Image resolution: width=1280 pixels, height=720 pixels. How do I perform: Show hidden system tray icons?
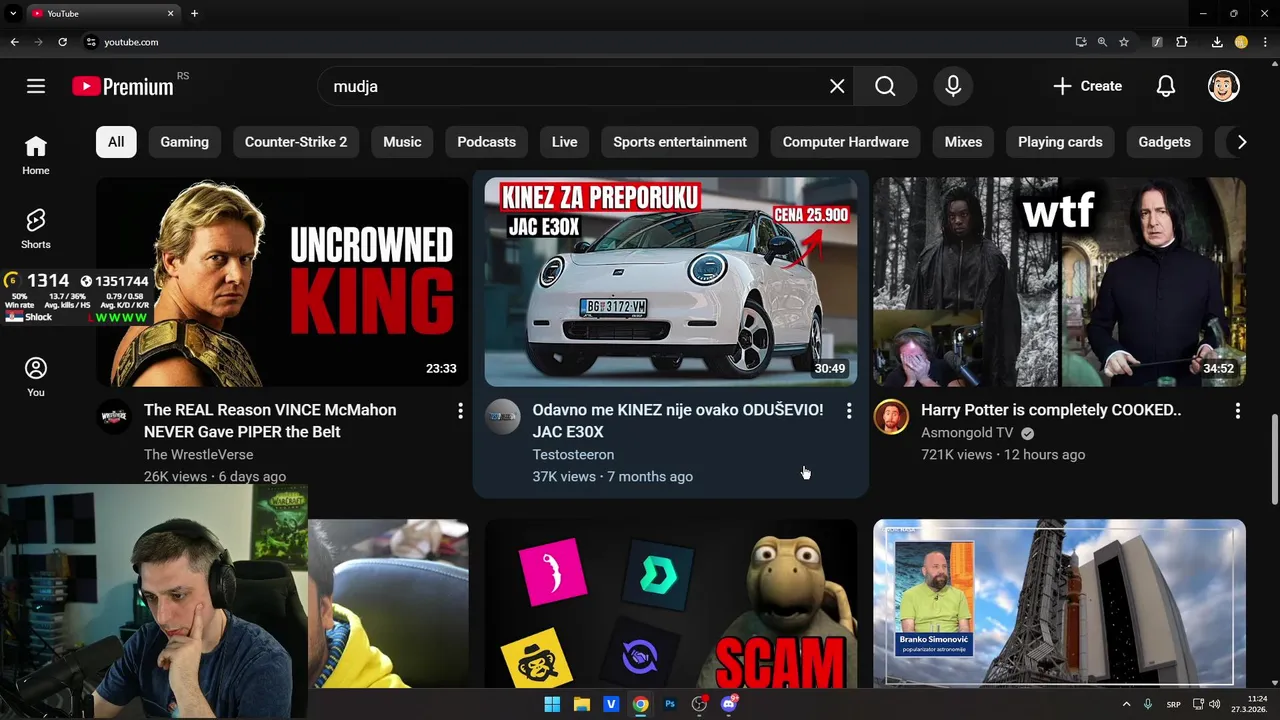coord(1126,704)
